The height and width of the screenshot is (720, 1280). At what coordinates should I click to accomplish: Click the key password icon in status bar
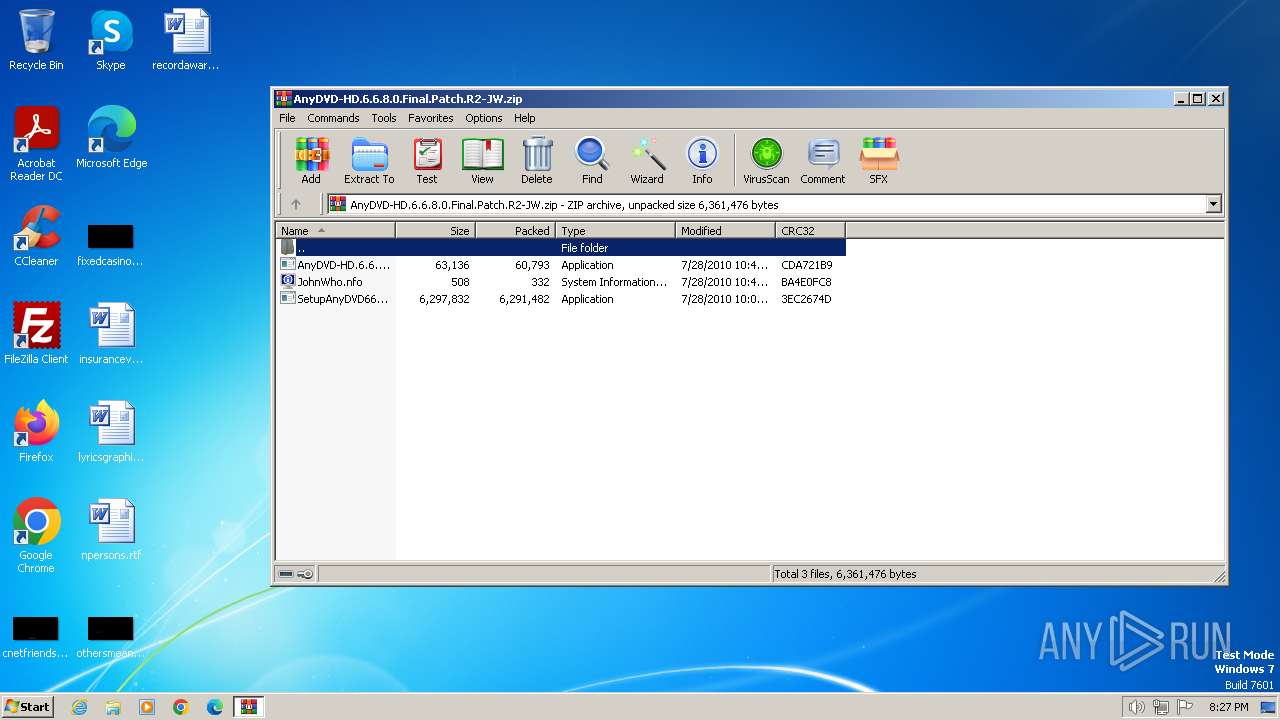click(x=305, y=574)
